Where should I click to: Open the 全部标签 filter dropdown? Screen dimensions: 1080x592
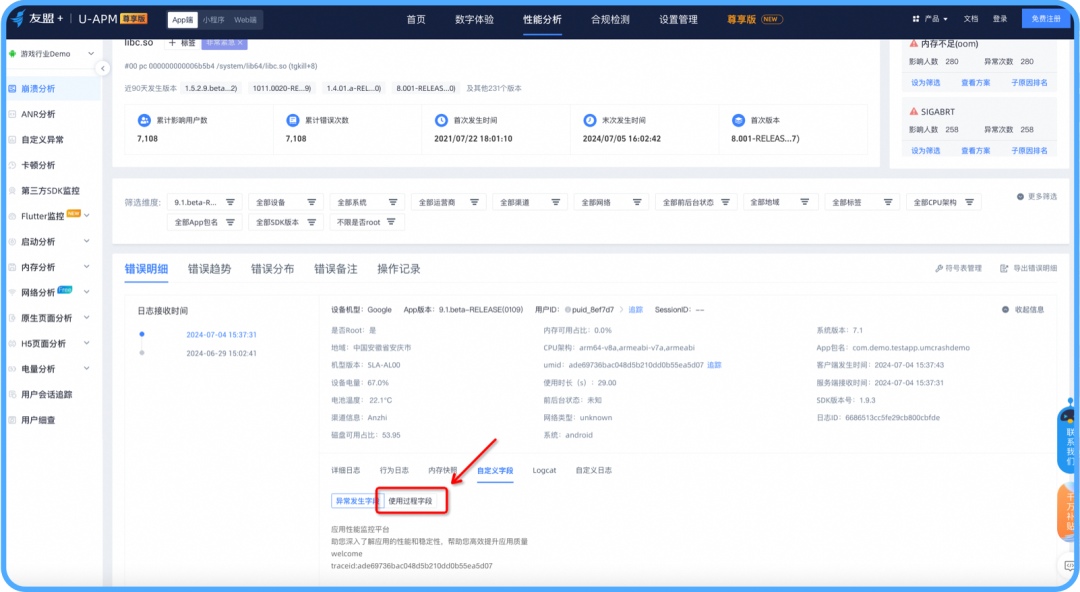(x=862, y=203)
